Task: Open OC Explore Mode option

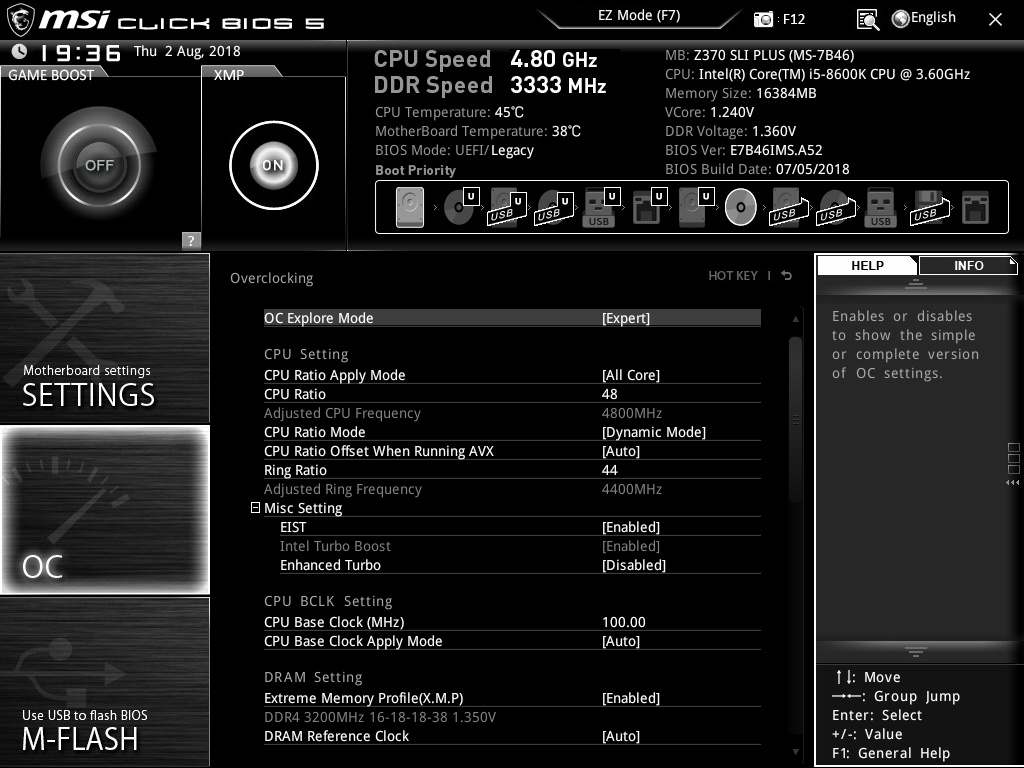Action: pos(512,318)
